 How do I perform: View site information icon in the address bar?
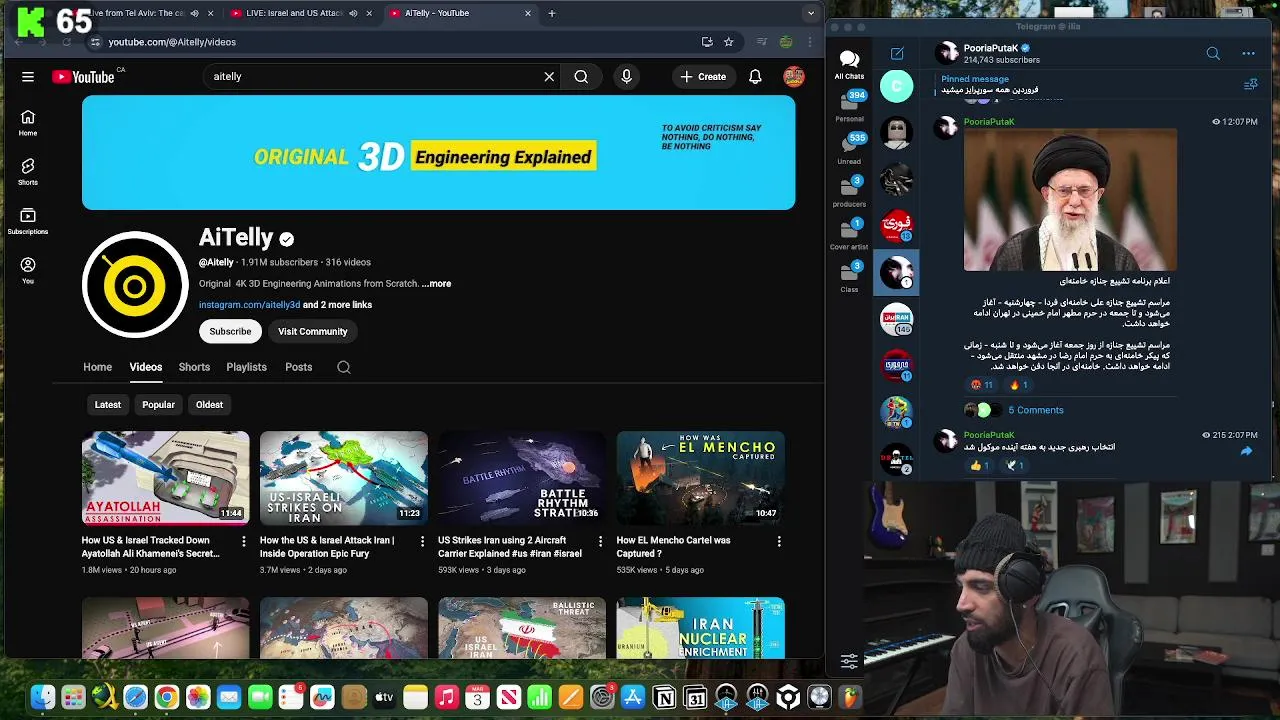[x=95, y=42]
